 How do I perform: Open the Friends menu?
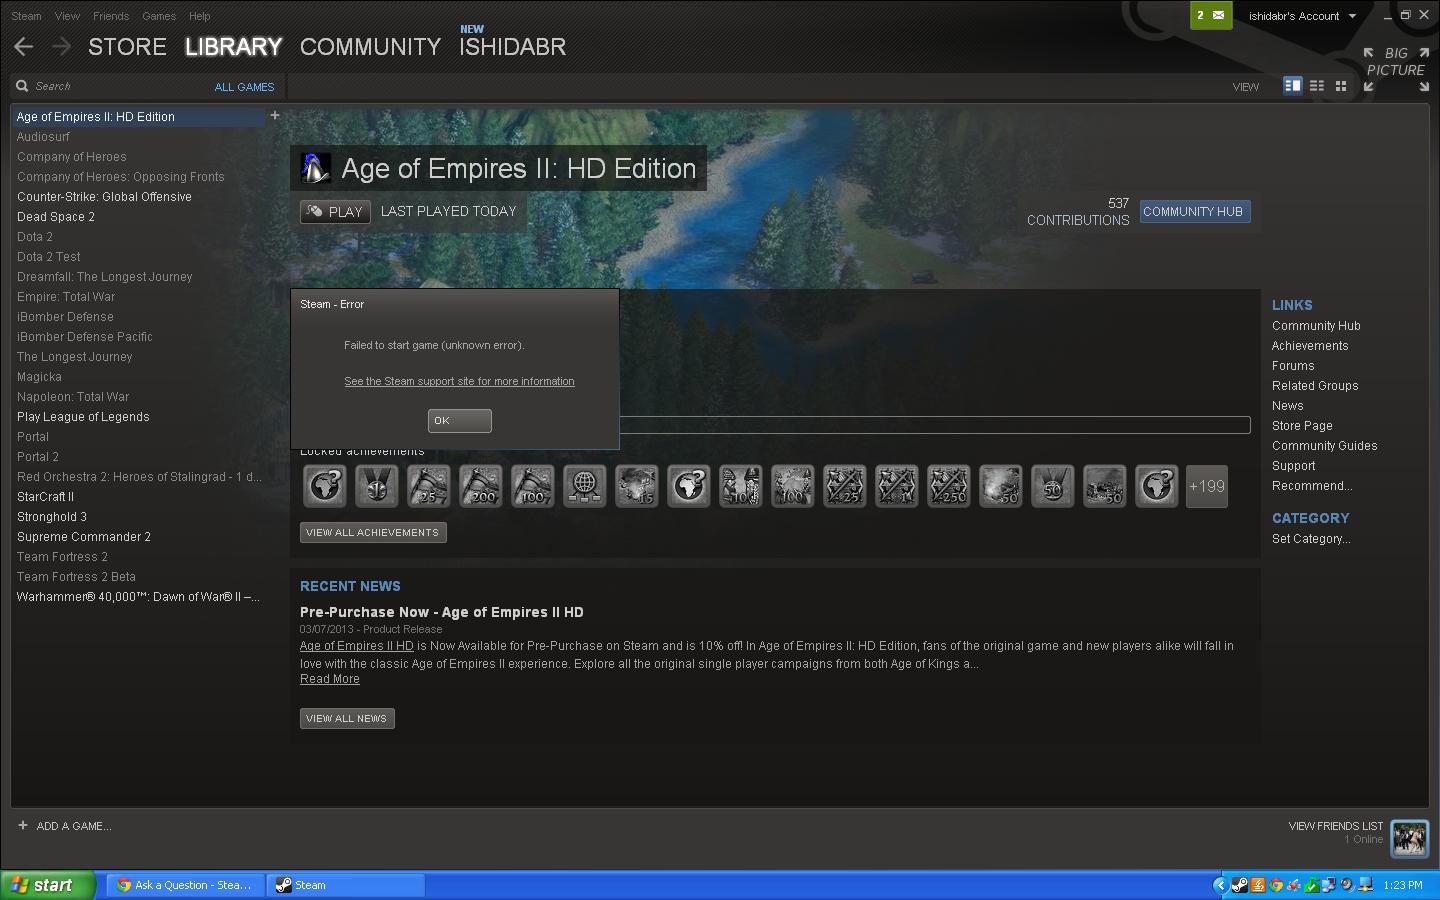point(111,16)
